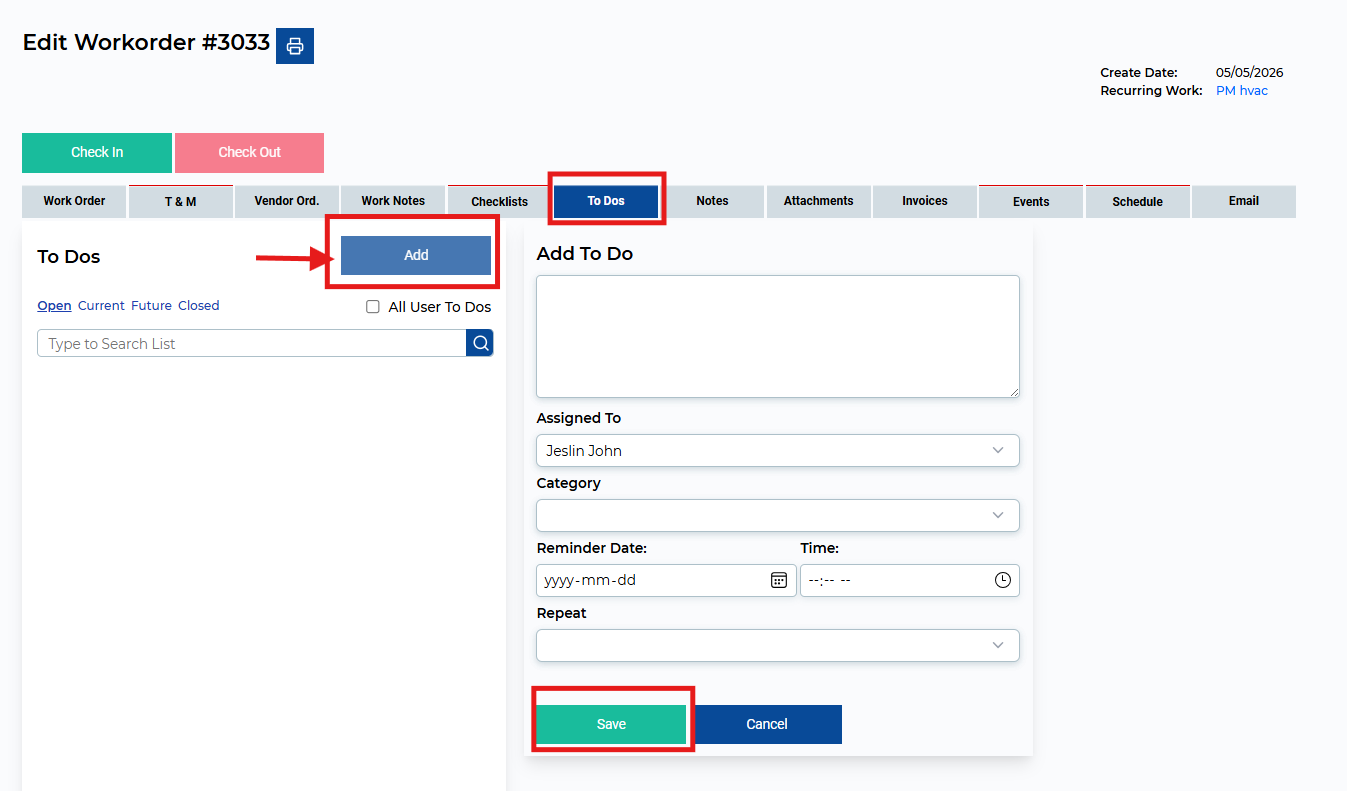Cancel adding the To Do
Viewport: 1347px width, 791px height.
pos(767,724)
